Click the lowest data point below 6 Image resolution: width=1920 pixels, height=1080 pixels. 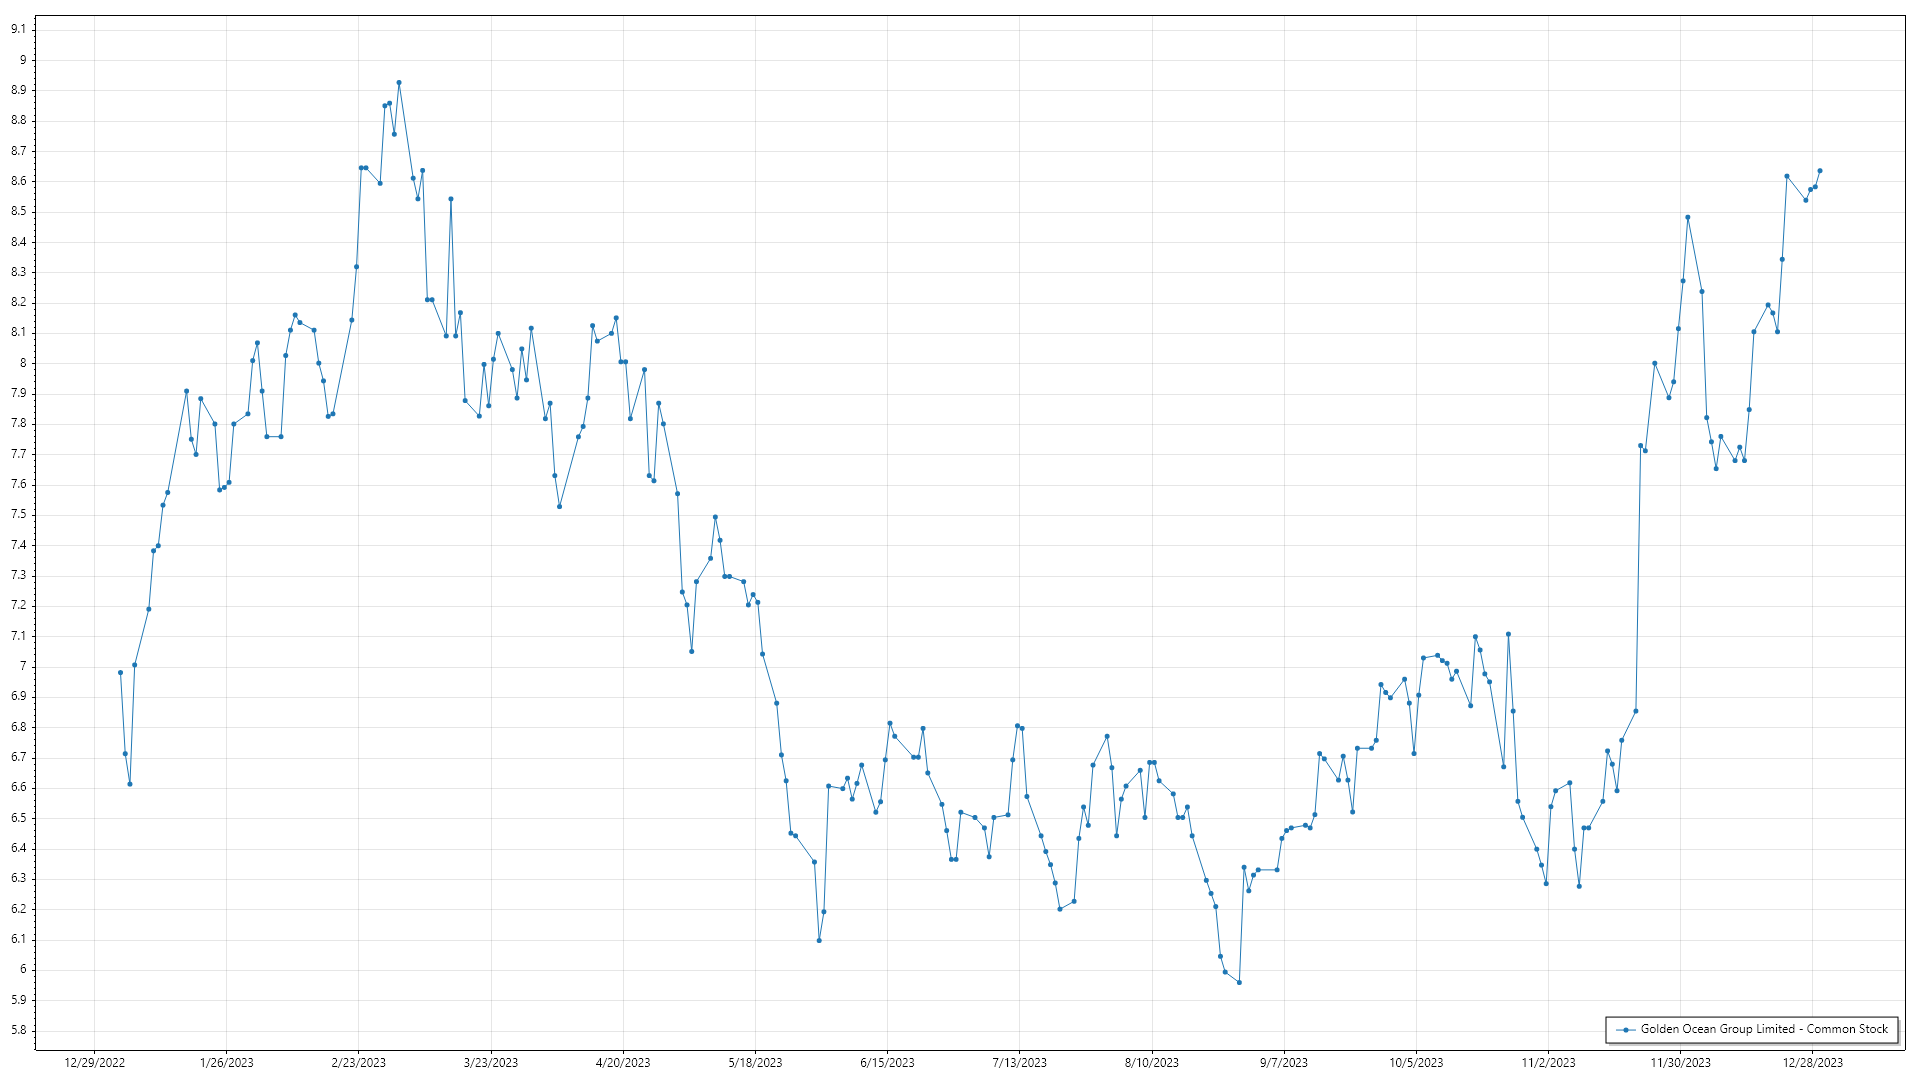[x=1239, y=983]
